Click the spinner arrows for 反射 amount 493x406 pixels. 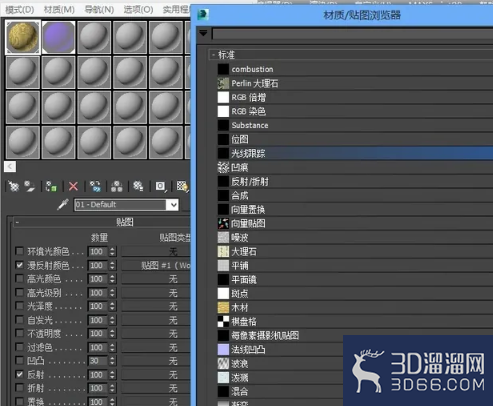click(112, 375)
